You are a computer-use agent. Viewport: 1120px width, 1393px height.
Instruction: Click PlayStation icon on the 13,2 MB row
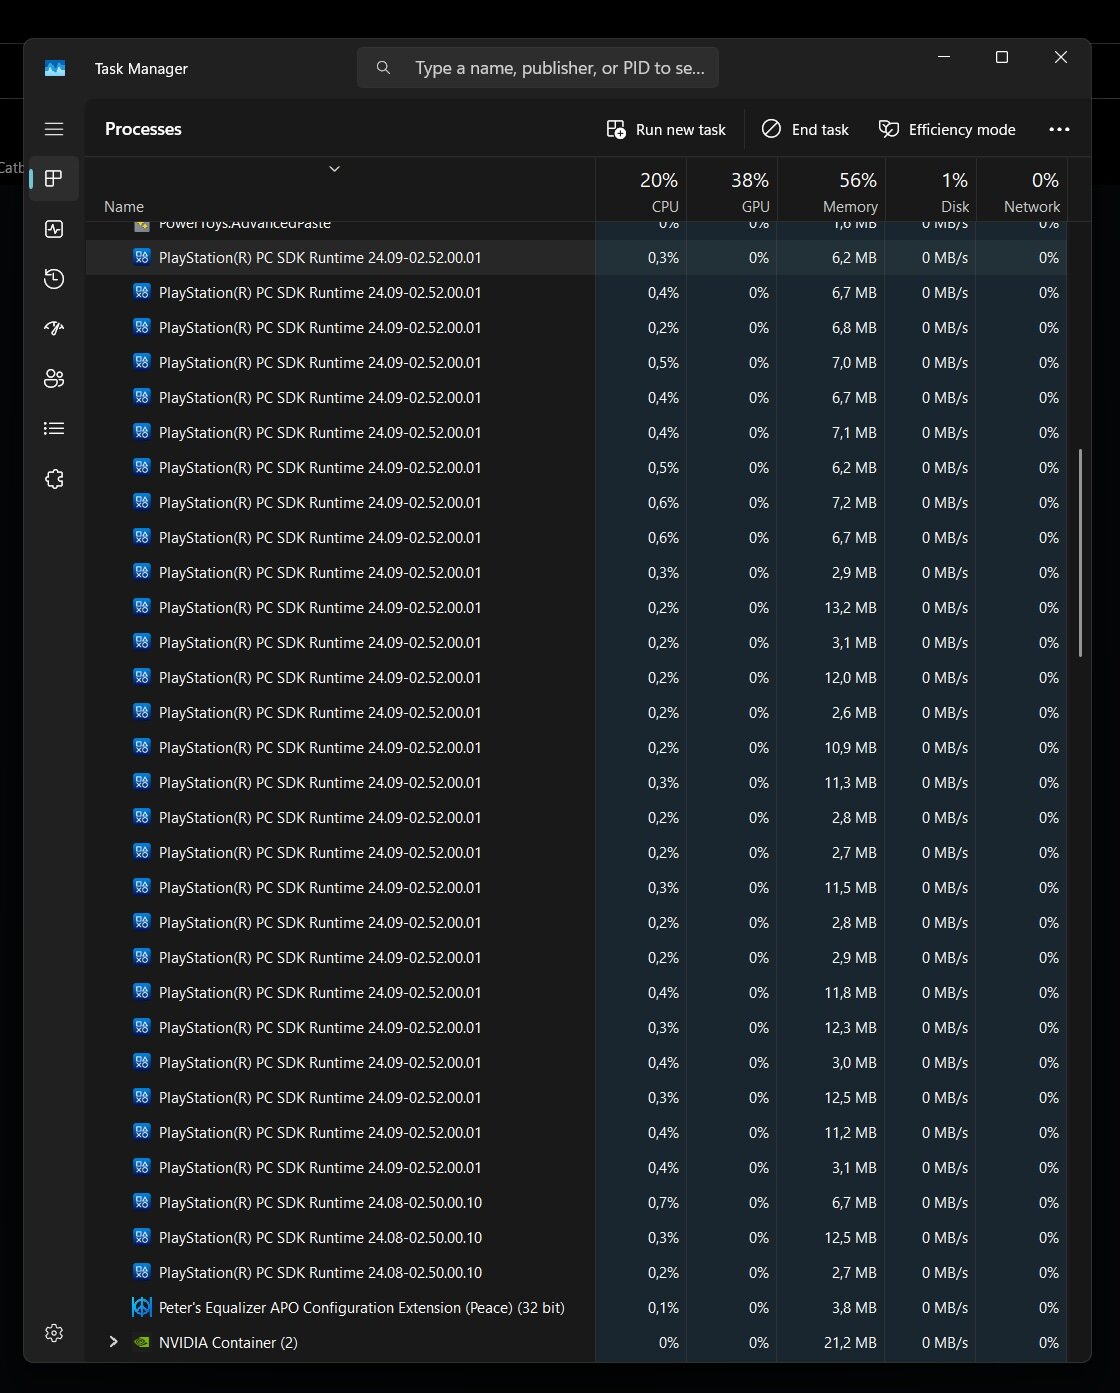(142, 607)
